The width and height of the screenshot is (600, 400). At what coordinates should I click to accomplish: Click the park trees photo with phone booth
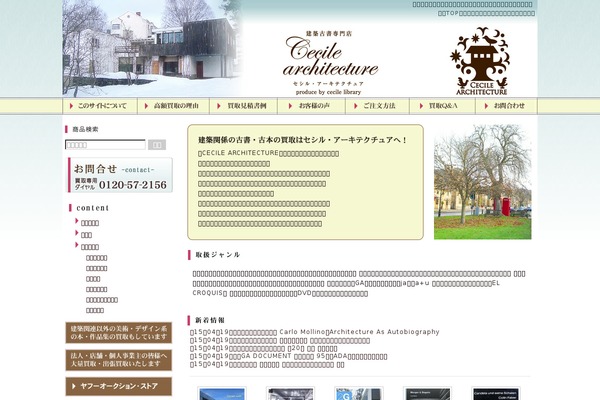click(x=483, y=182)
